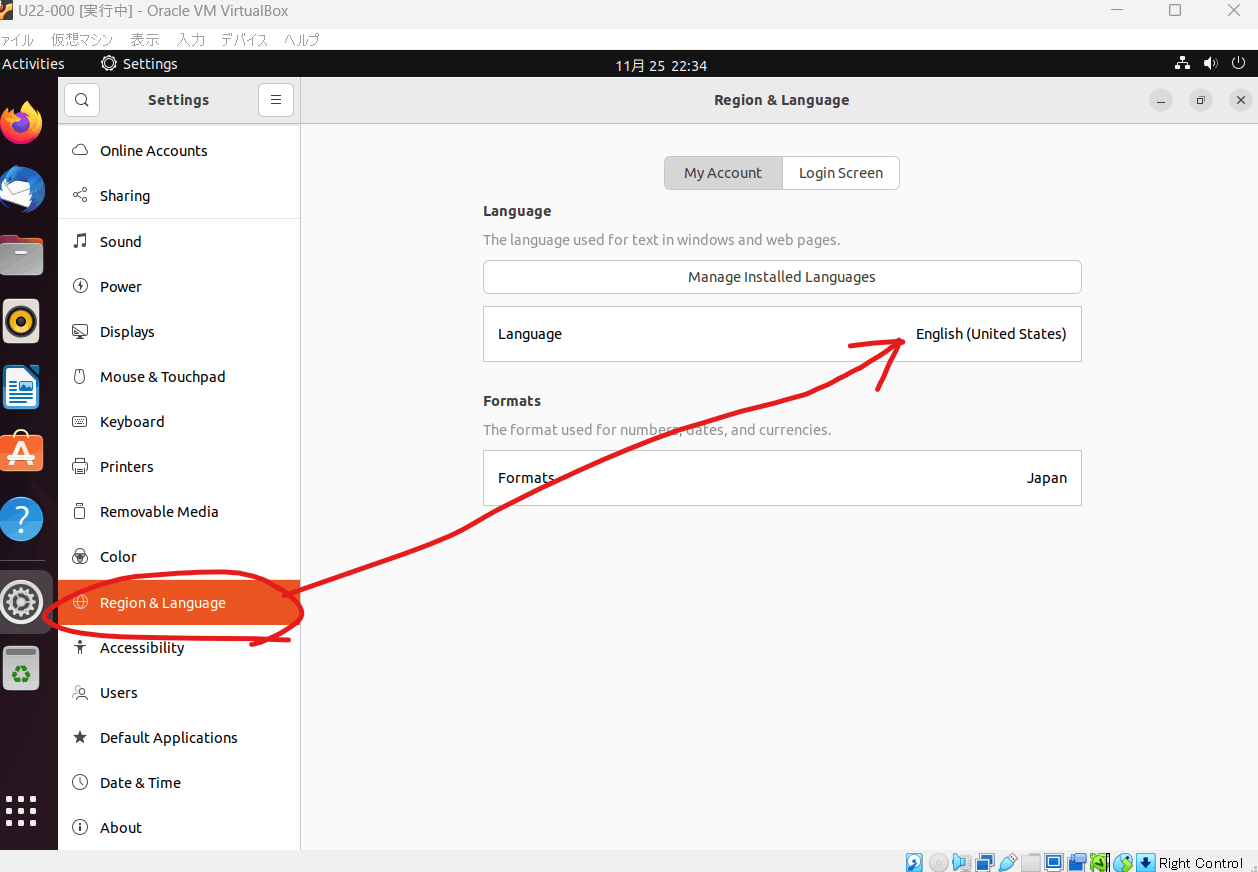Click VirtualBox hard disk status icon
The height and width of the screenshot is (872, 1258).
[914, 862]
